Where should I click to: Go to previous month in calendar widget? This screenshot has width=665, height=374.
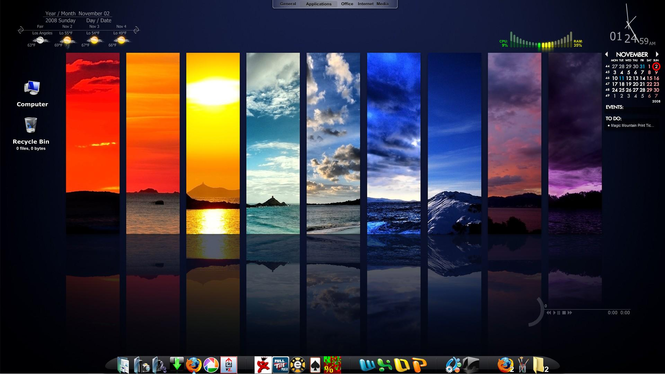(x=606, y=54)
